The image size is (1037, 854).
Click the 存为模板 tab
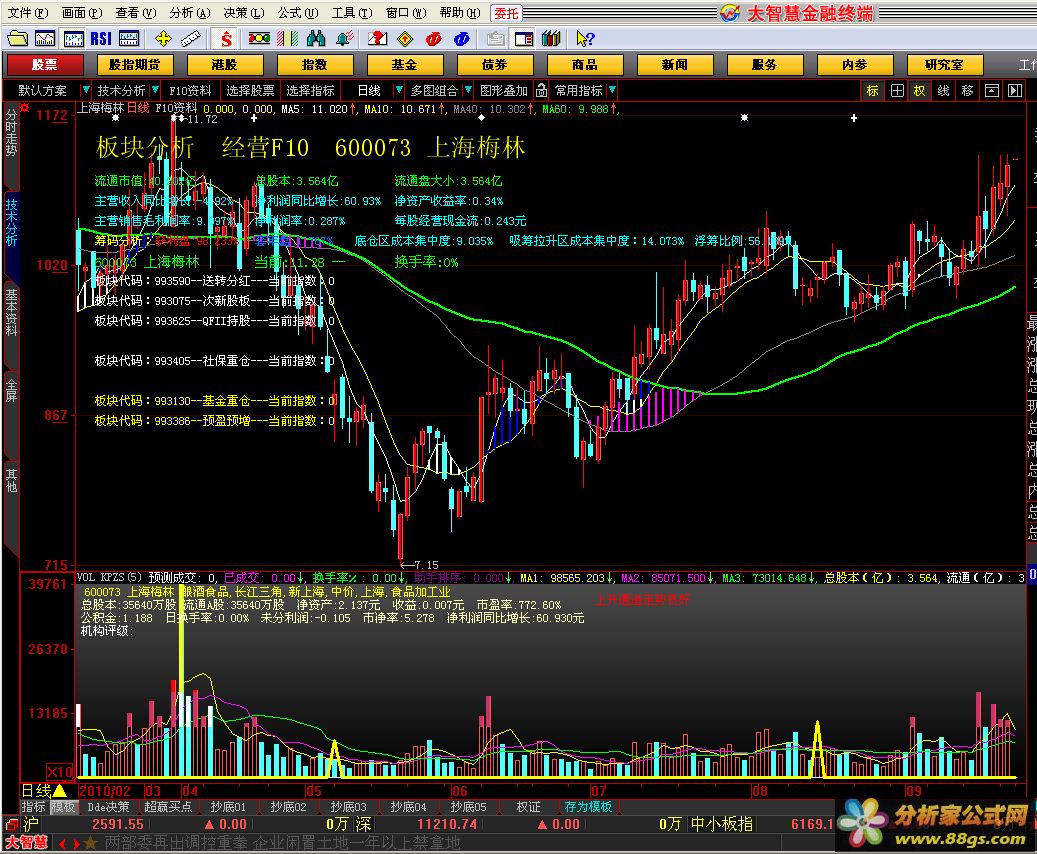click(588, 806)
